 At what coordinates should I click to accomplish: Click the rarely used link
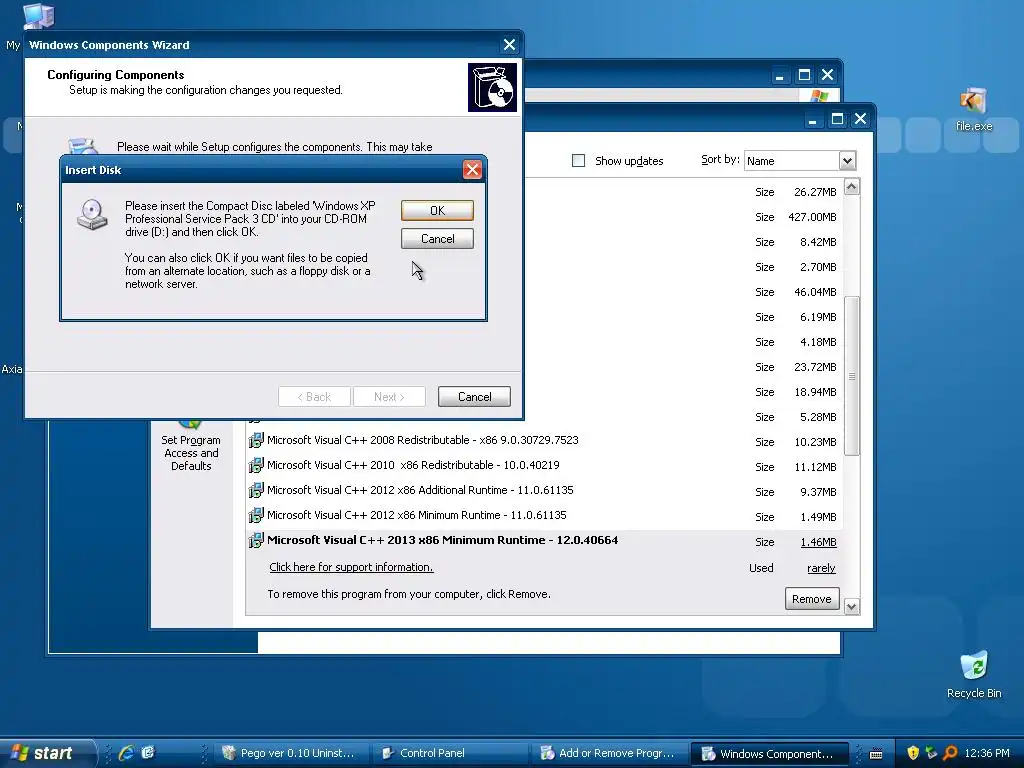coord(821,568)
